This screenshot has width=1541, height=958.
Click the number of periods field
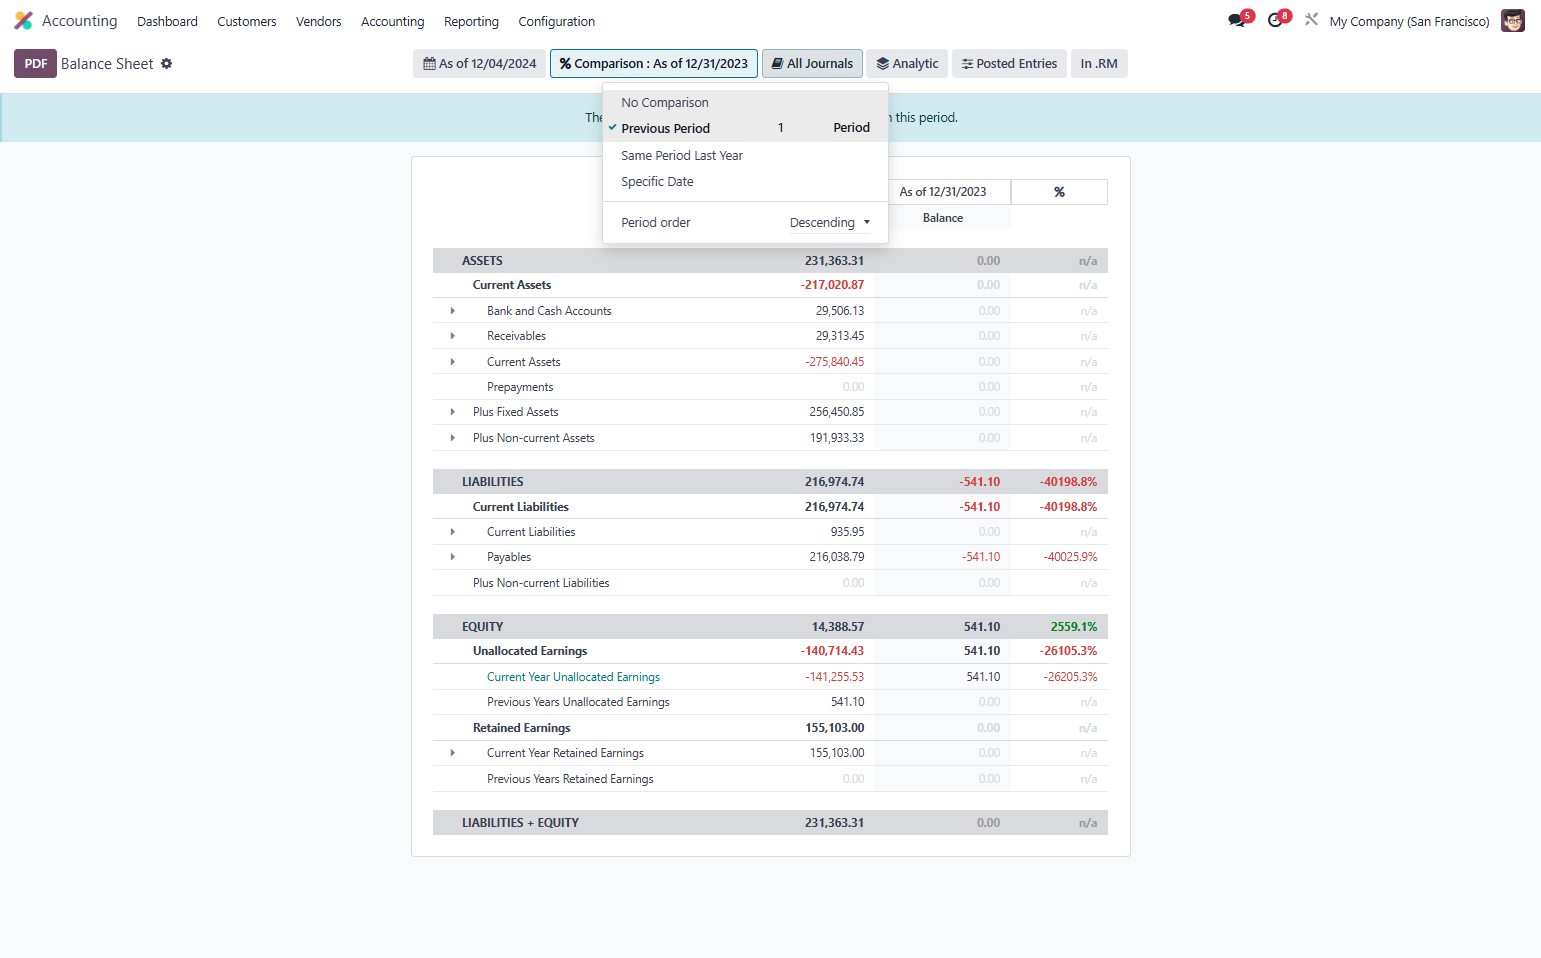pos(781,128)
